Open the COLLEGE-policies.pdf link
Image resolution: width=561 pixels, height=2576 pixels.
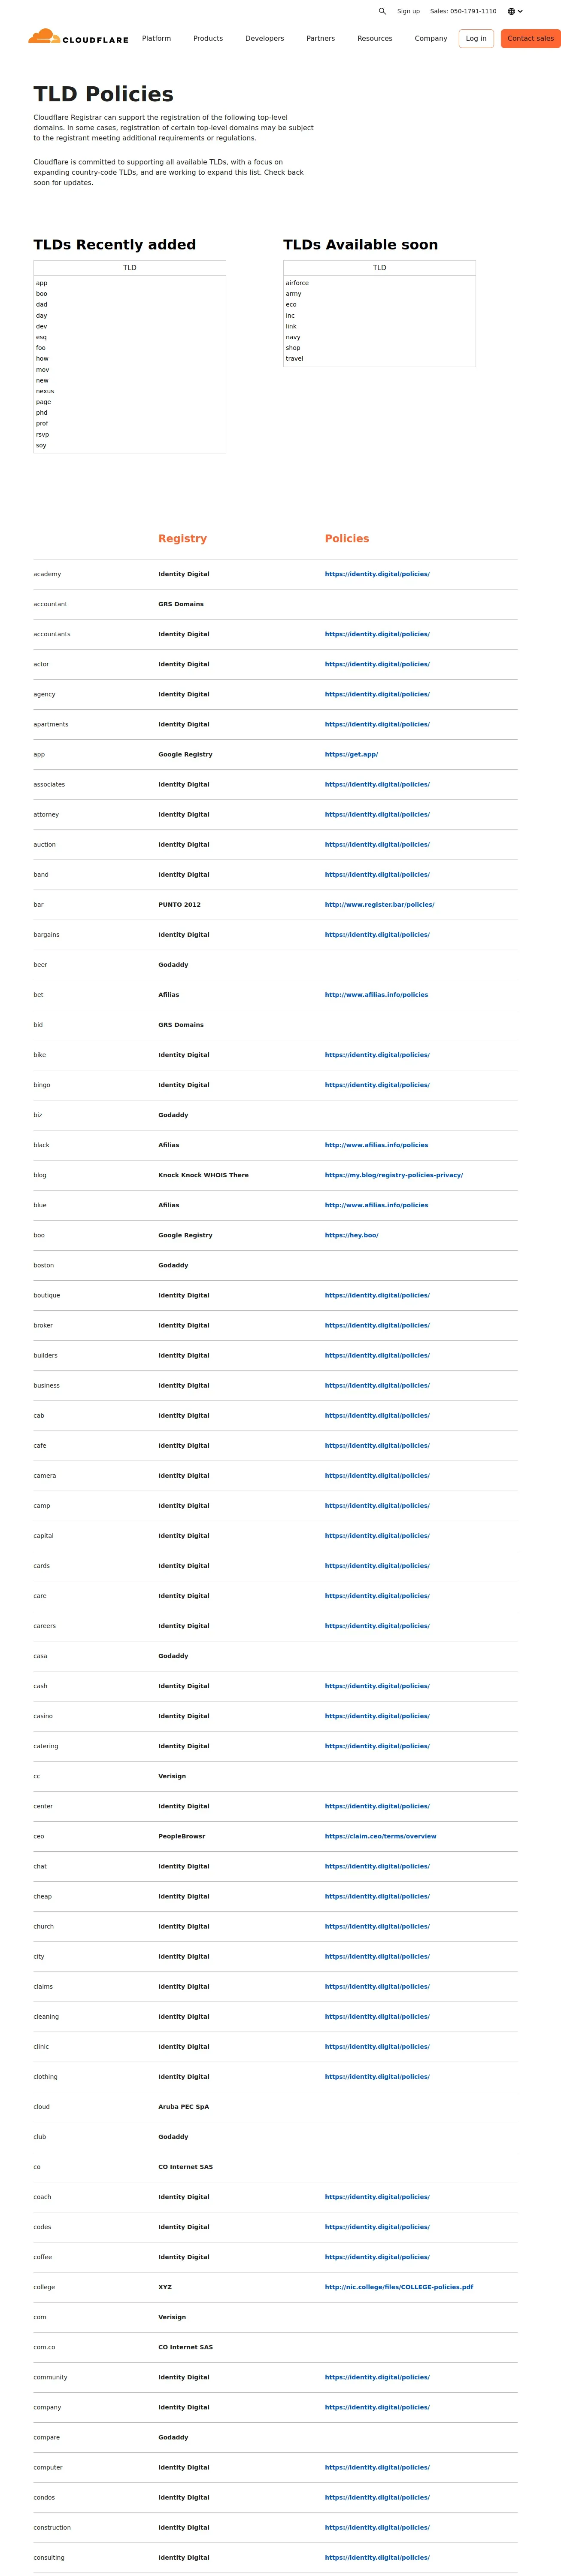(x=398, y=2287)
